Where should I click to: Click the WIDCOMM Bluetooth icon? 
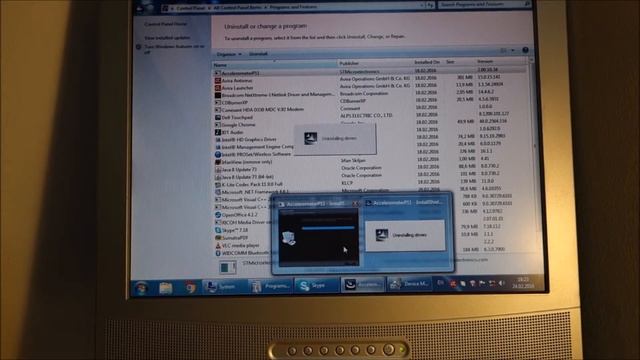point(218,253)
